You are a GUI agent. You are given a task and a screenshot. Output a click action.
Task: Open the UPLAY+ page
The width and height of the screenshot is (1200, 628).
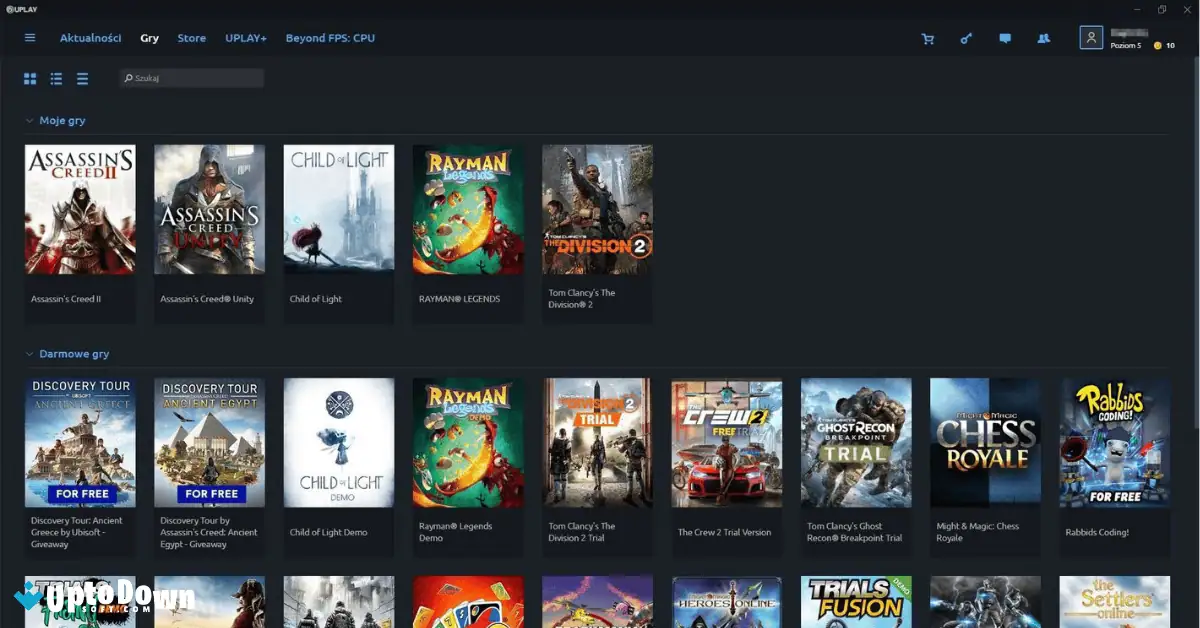click(x=245, y=38)
